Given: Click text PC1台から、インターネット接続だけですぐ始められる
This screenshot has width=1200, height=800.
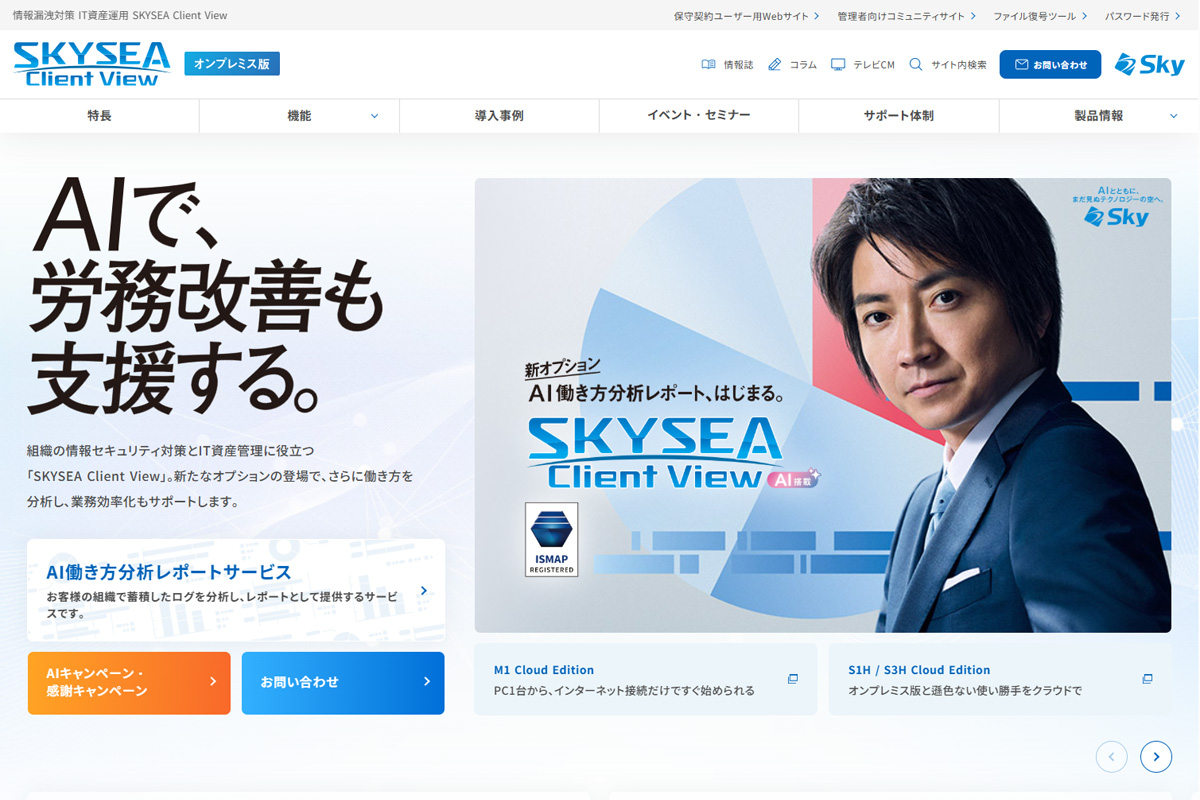Looking at the screenshot, I should click(x=624, y=691).
